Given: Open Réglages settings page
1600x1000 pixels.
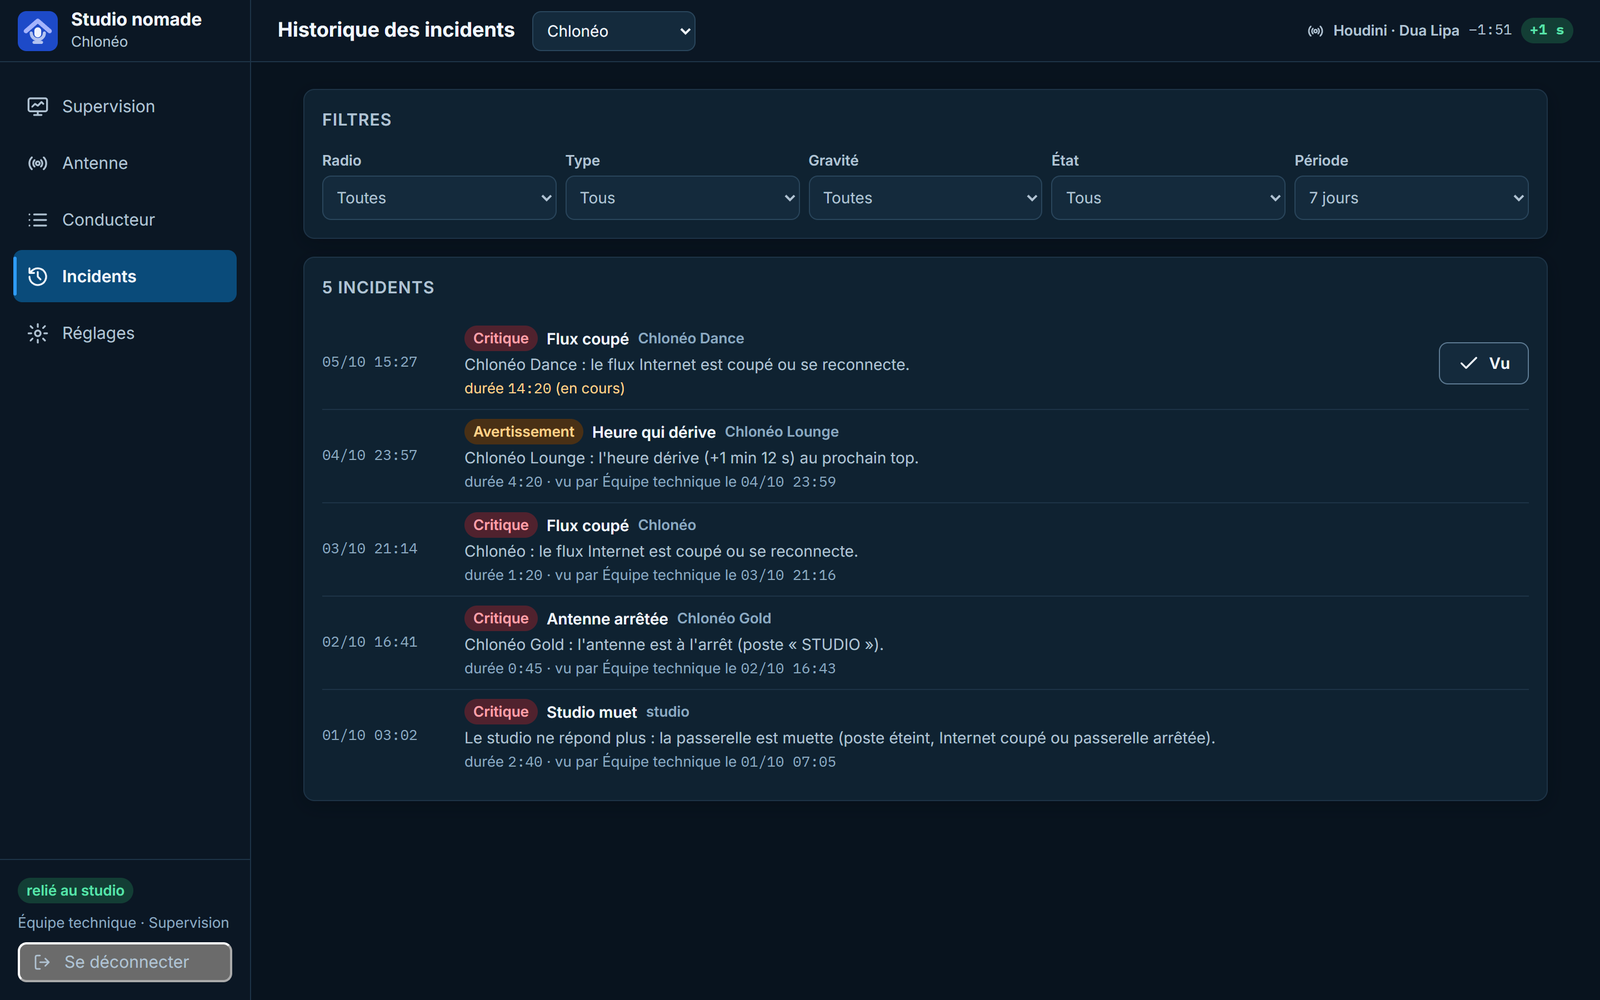Looking at the screenshot, I should pyautogui.click(x=125, y=333).
